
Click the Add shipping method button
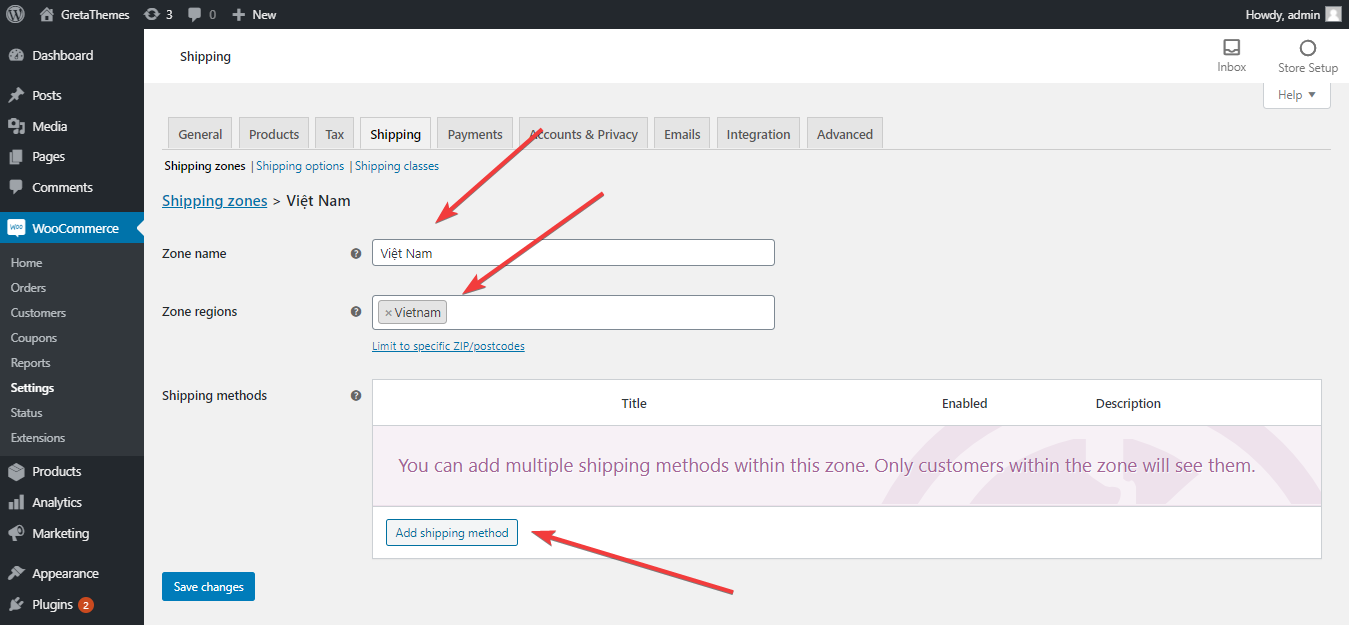[452, 533]
